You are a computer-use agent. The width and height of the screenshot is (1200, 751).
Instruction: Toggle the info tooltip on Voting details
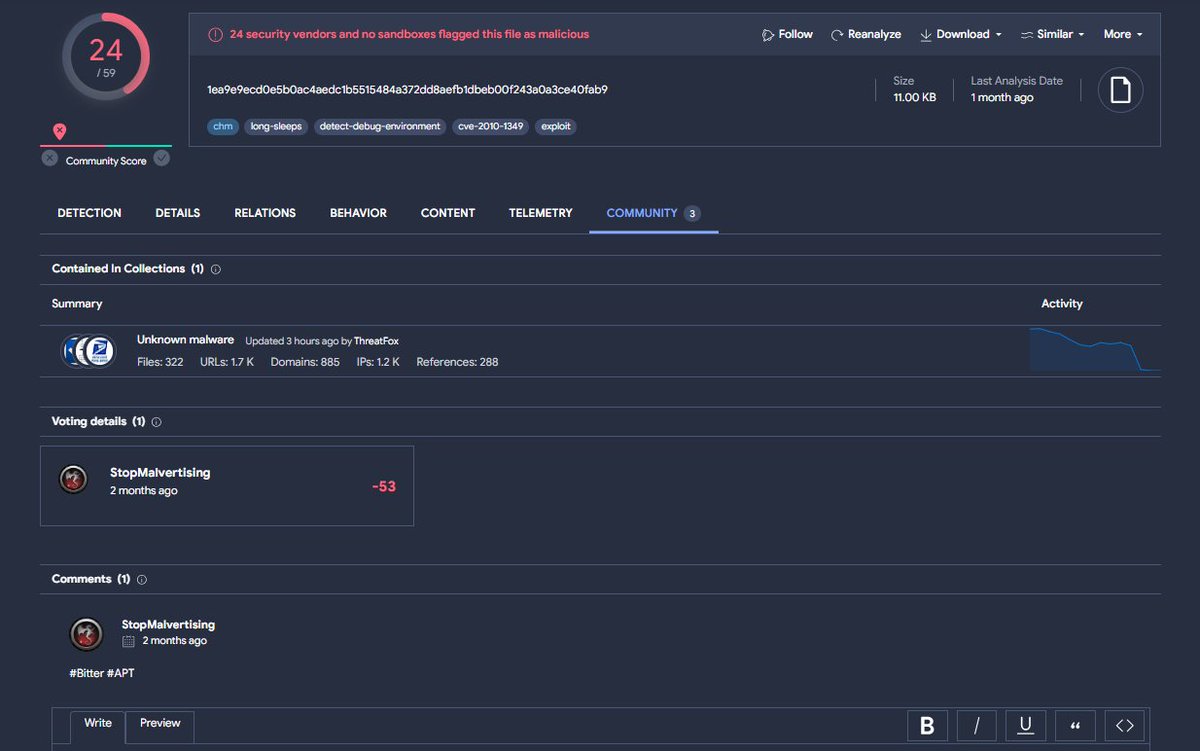point(156,421)
